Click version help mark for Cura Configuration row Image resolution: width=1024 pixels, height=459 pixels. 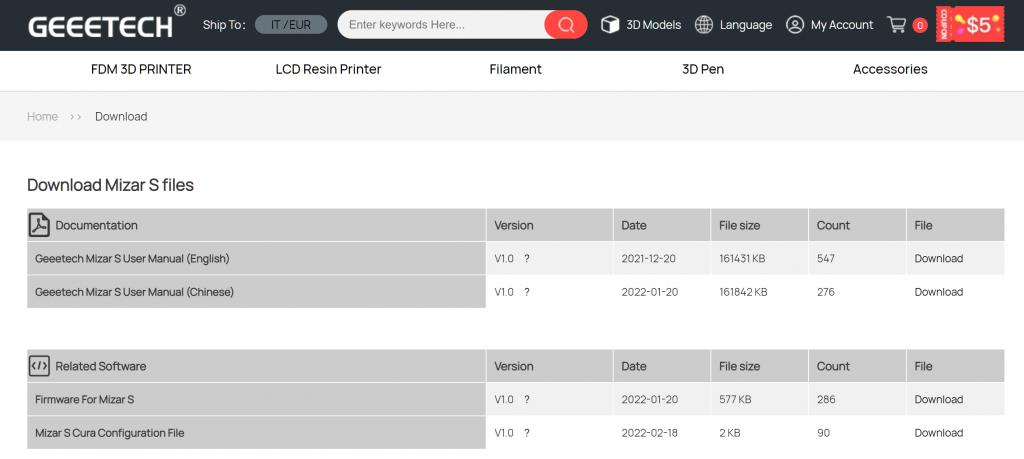[x=526, y=433]
